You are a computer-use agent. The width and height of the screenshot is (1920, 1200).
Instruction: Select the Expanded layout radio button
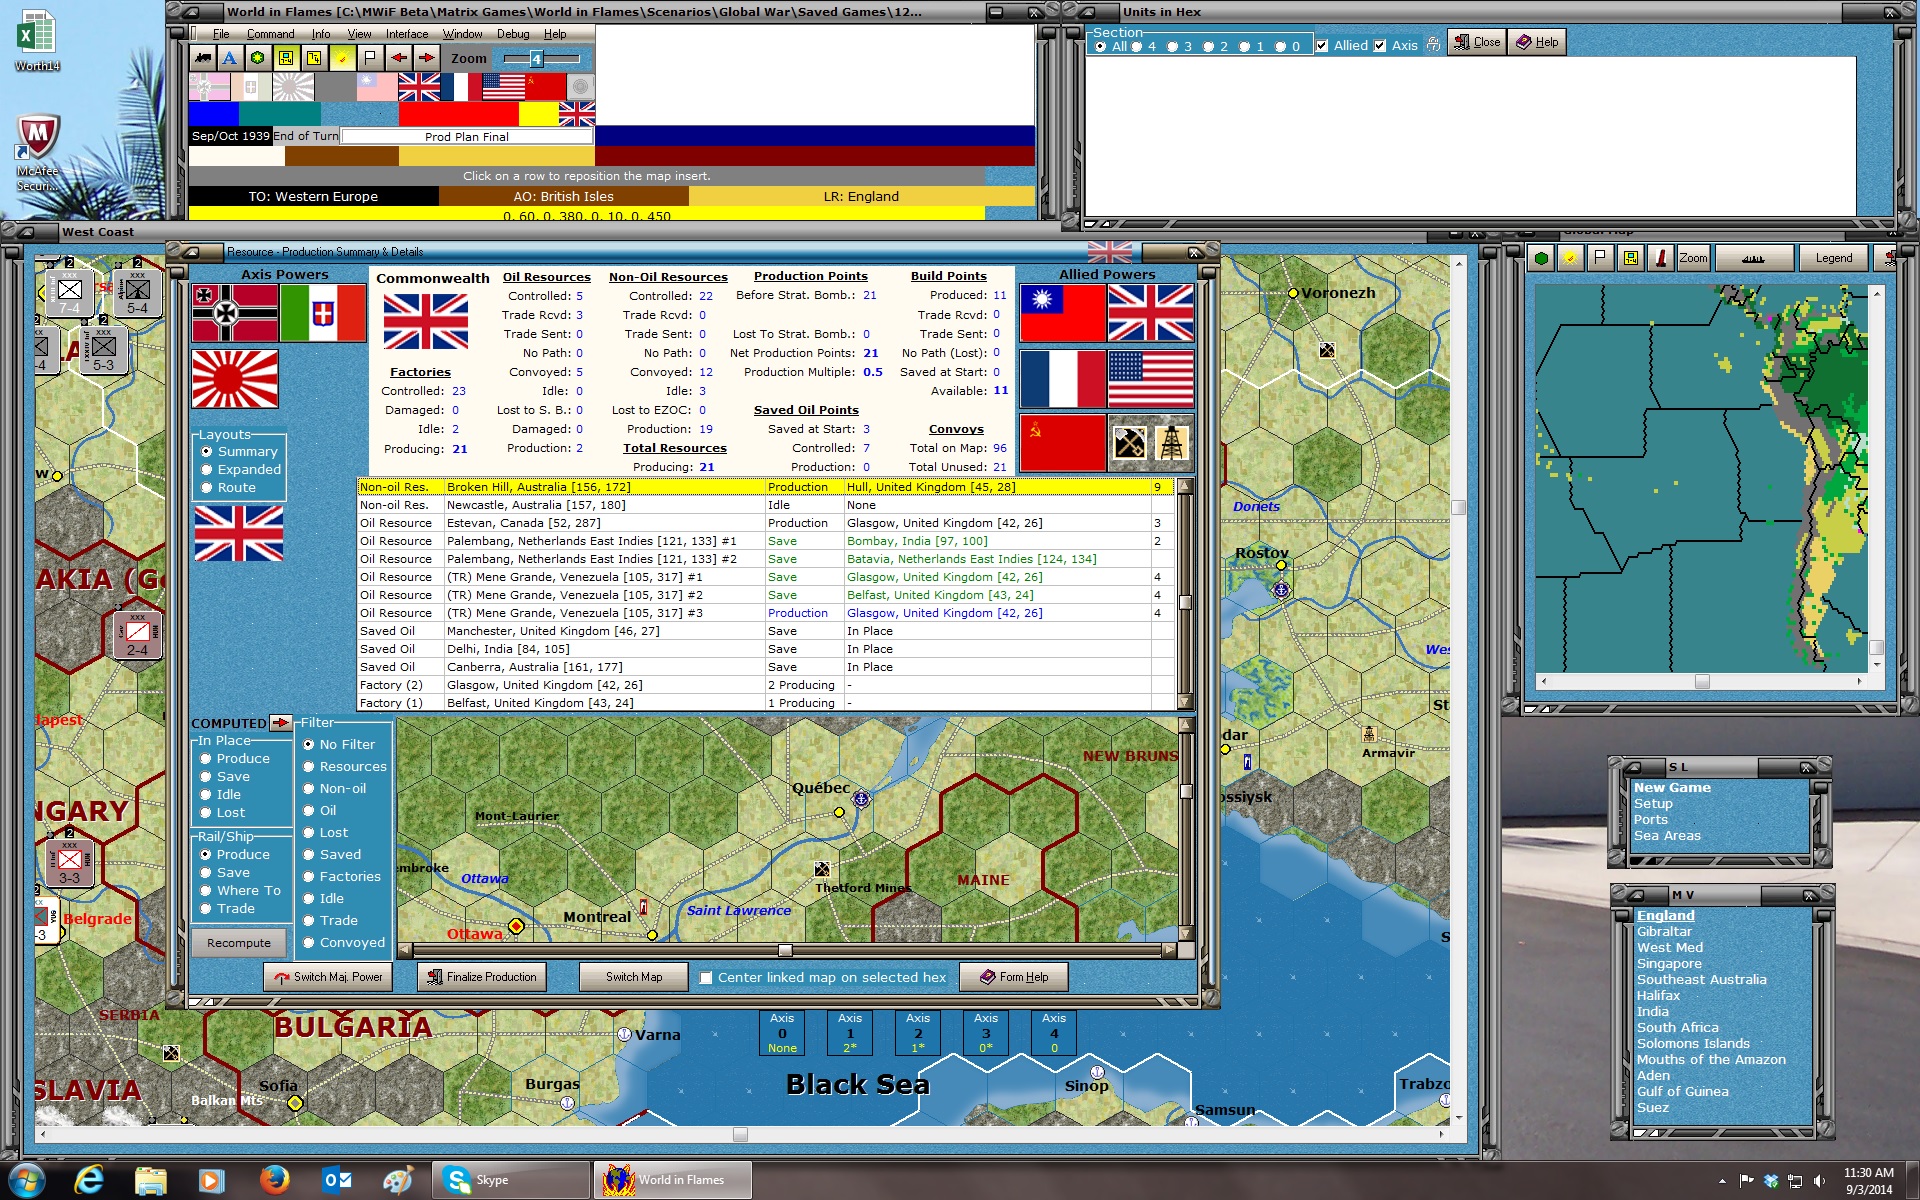pyautogui.click(x=207, y=470)
